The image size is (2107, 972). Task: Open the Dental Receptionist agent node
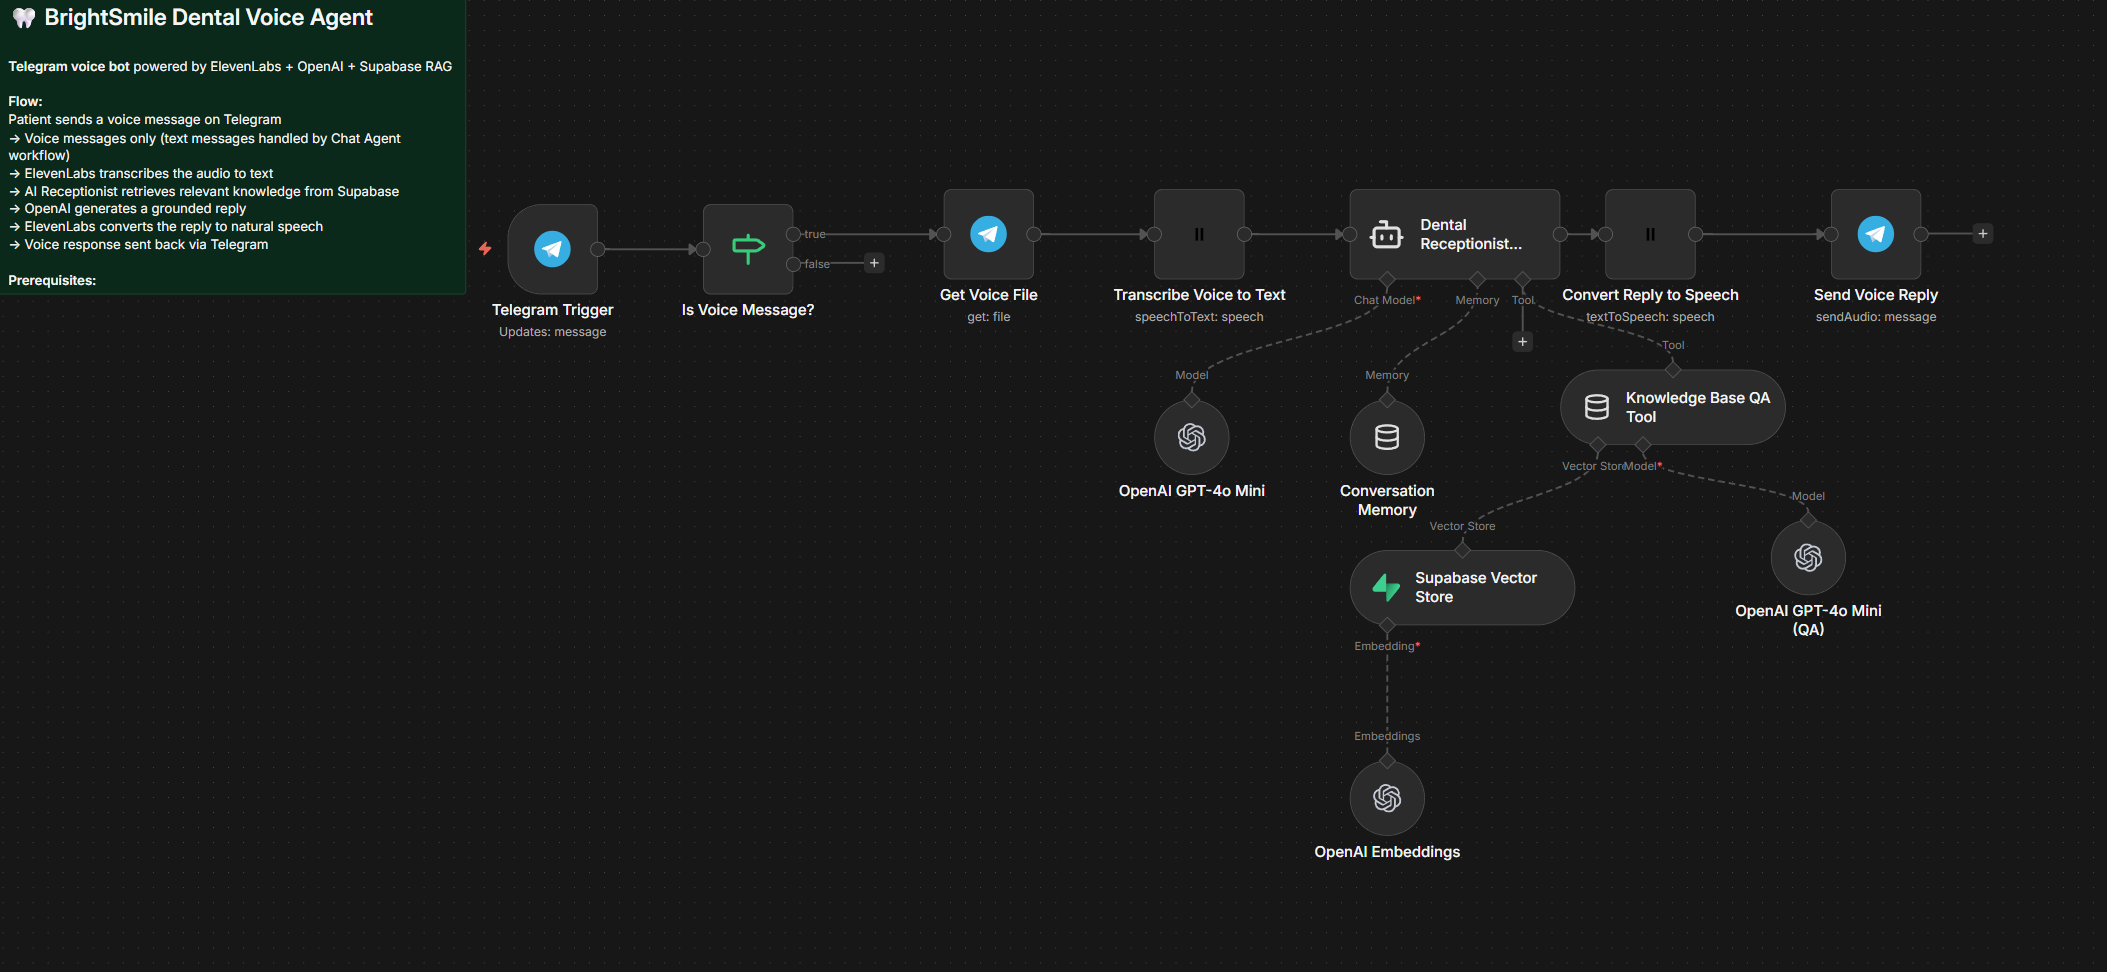point(1454,234)
